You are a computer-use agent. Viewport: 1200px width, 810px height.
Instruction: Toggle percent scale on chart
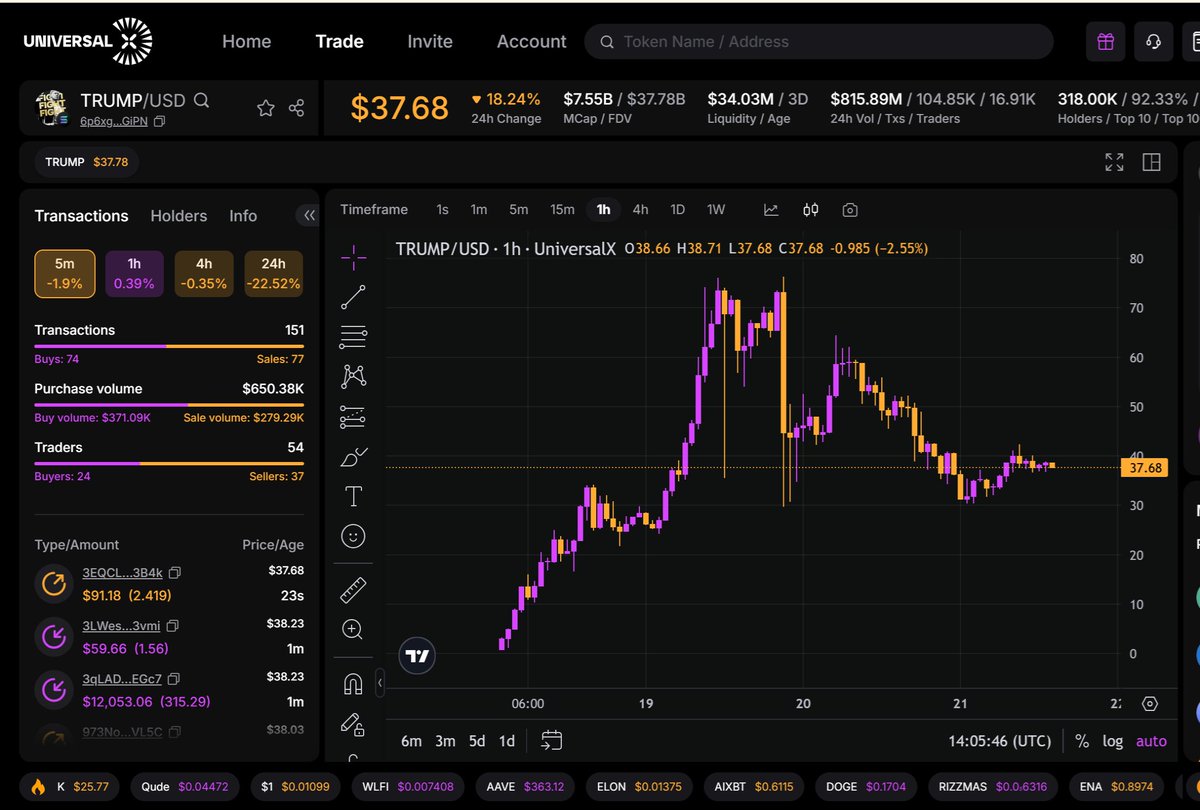pyautogui.click(x=1082, y=741)
